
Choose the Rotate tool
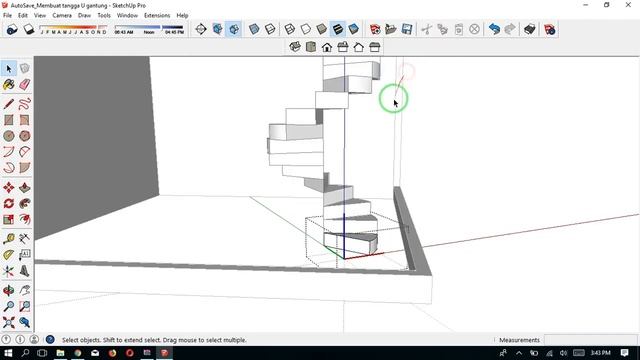[x=9, y=203]
